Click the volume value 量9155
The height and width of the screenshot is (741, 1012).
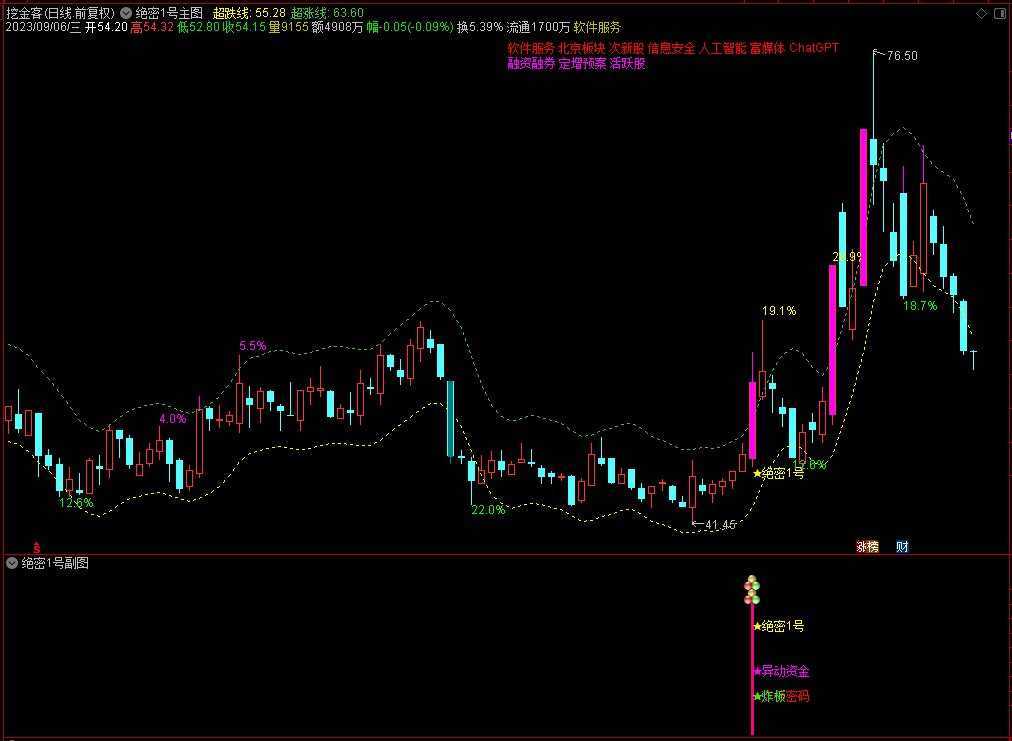pos(288,28)
